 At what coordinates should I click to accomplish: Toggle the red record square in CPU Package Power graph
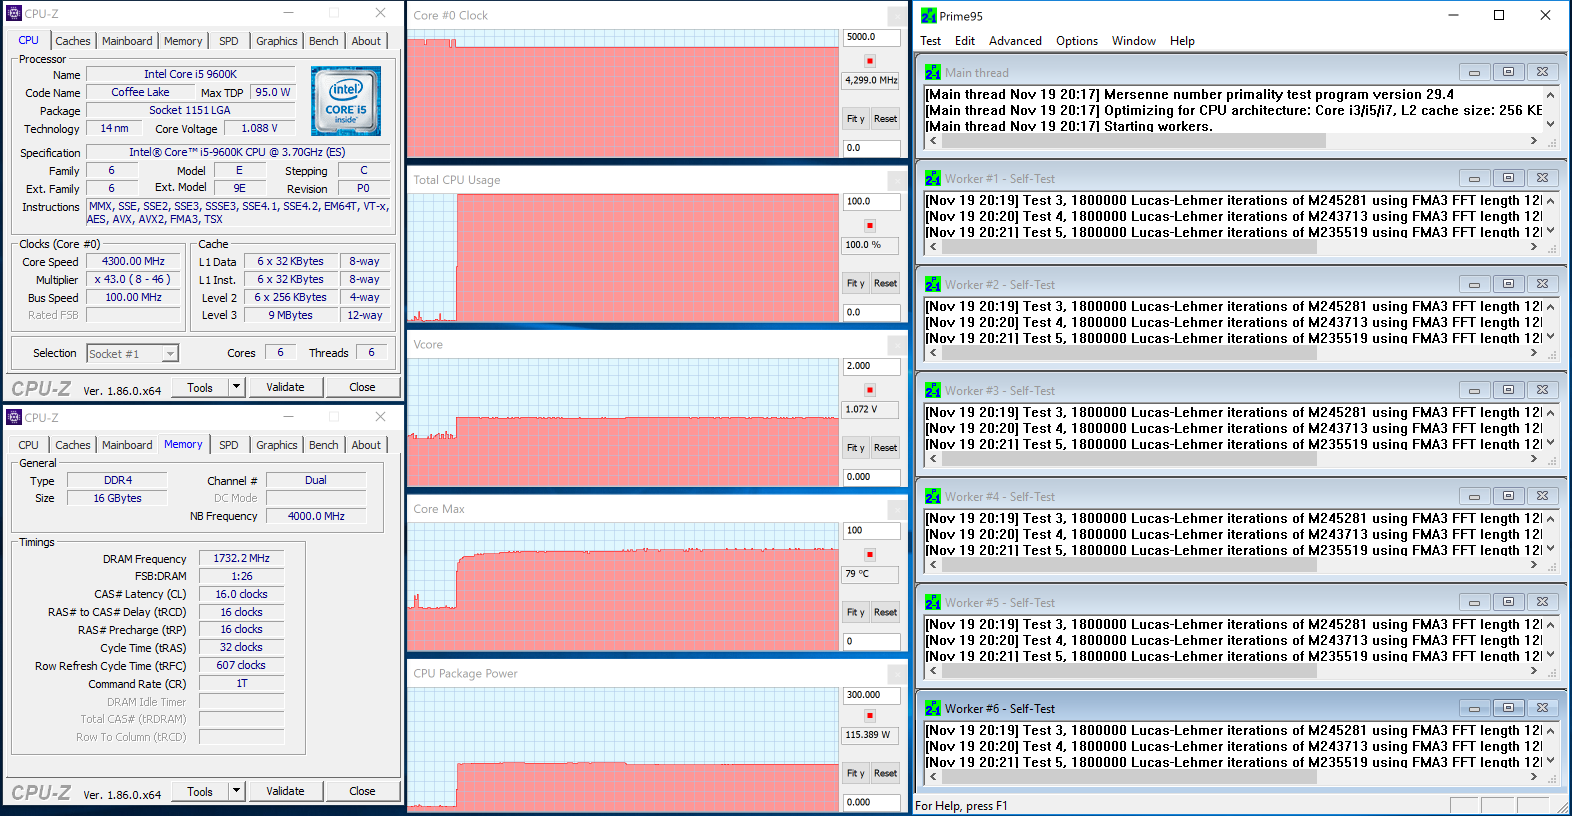point(870,715)
